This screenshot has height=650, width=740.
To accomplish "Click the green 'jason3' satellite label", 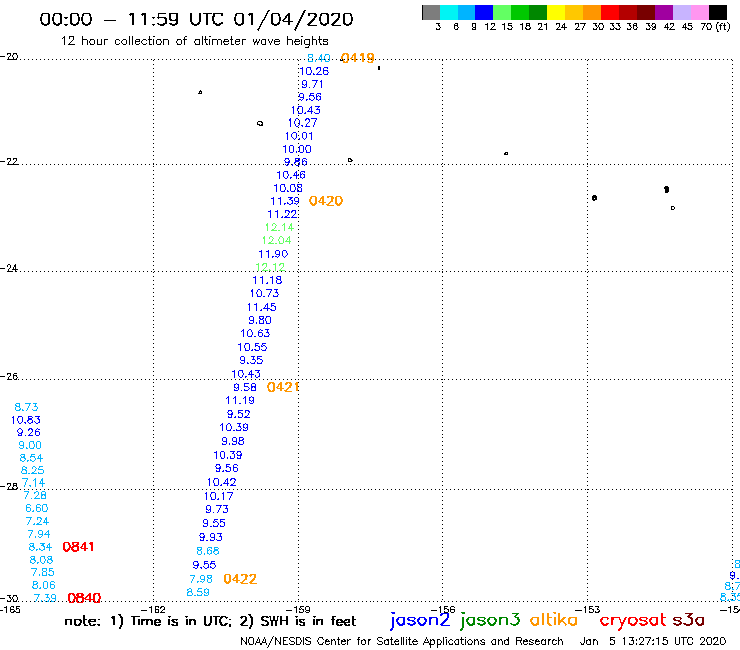I will tap(490, 621).
